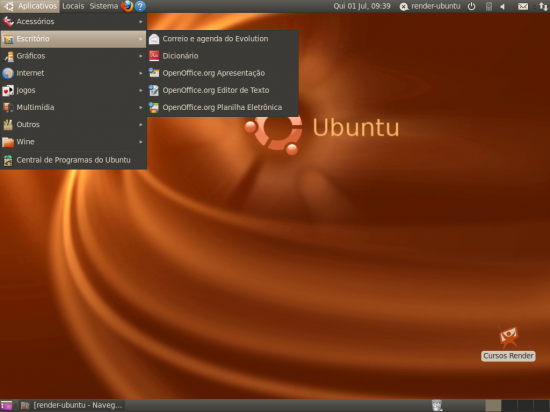Click the Multimídia icon
This screenshot has width=550, height=412.
pyautogui.click(x=8, y=107)
